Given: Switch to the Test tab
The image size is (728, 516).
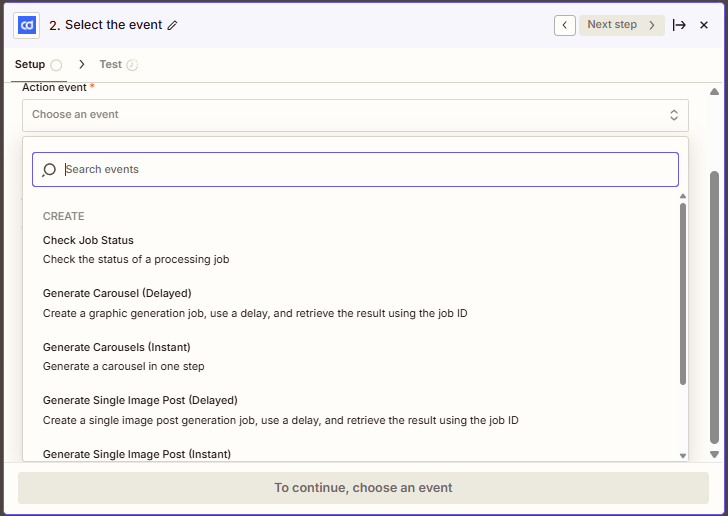Looking at the screenshot, I should [110, 65].
